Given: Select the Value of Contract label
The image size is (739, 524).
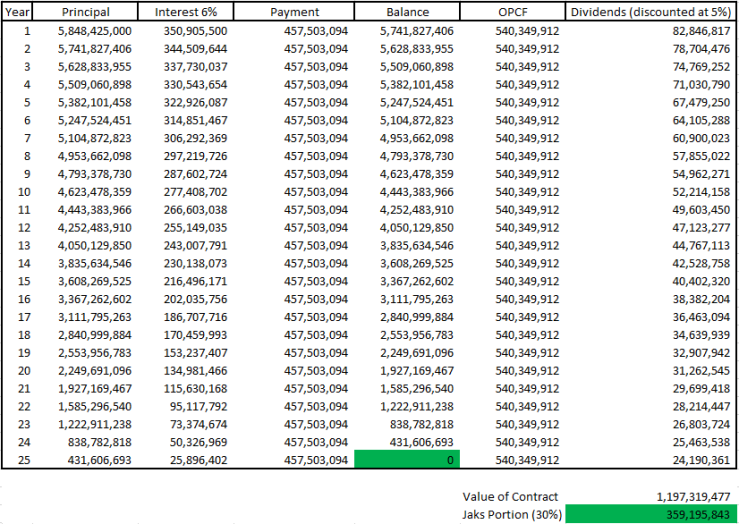Looking at the screenshot, I should [512, 497].
